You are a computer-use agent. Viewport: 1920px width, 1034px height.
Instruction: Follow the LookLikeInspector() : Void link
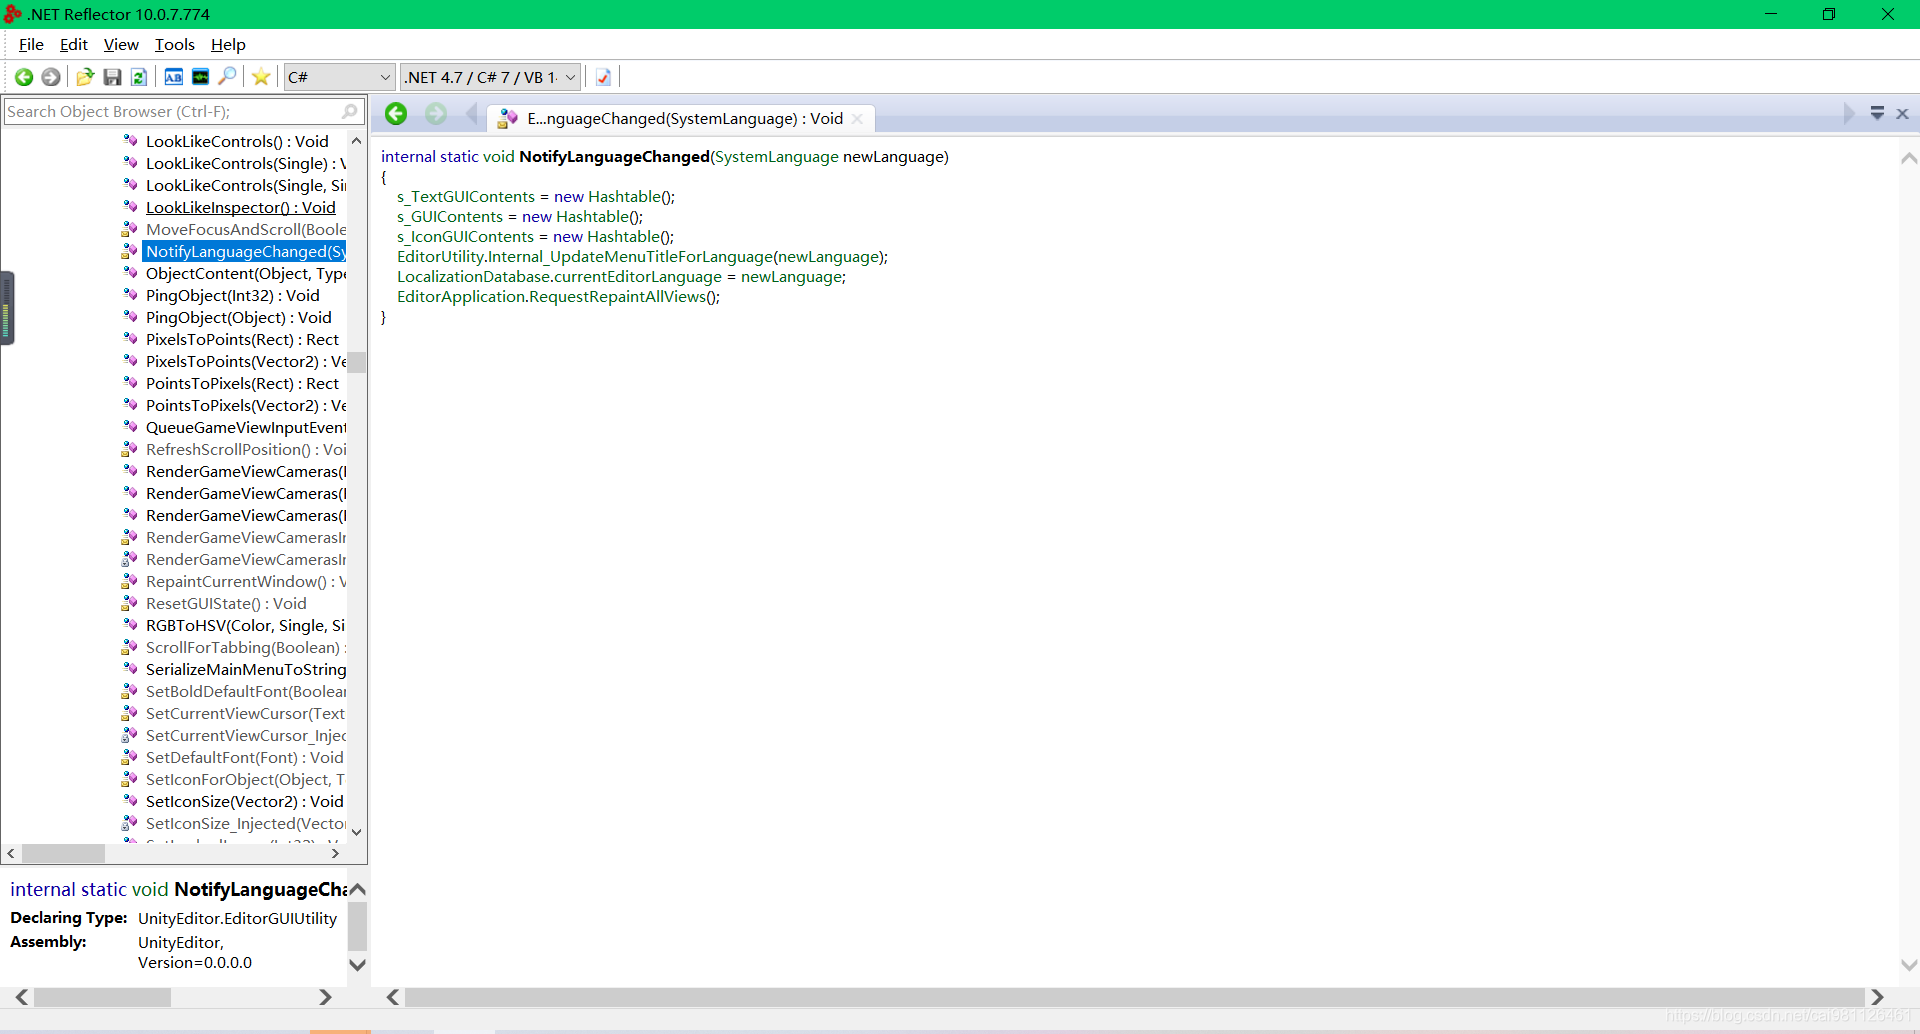pyautogui.click(x=241, y=207)
